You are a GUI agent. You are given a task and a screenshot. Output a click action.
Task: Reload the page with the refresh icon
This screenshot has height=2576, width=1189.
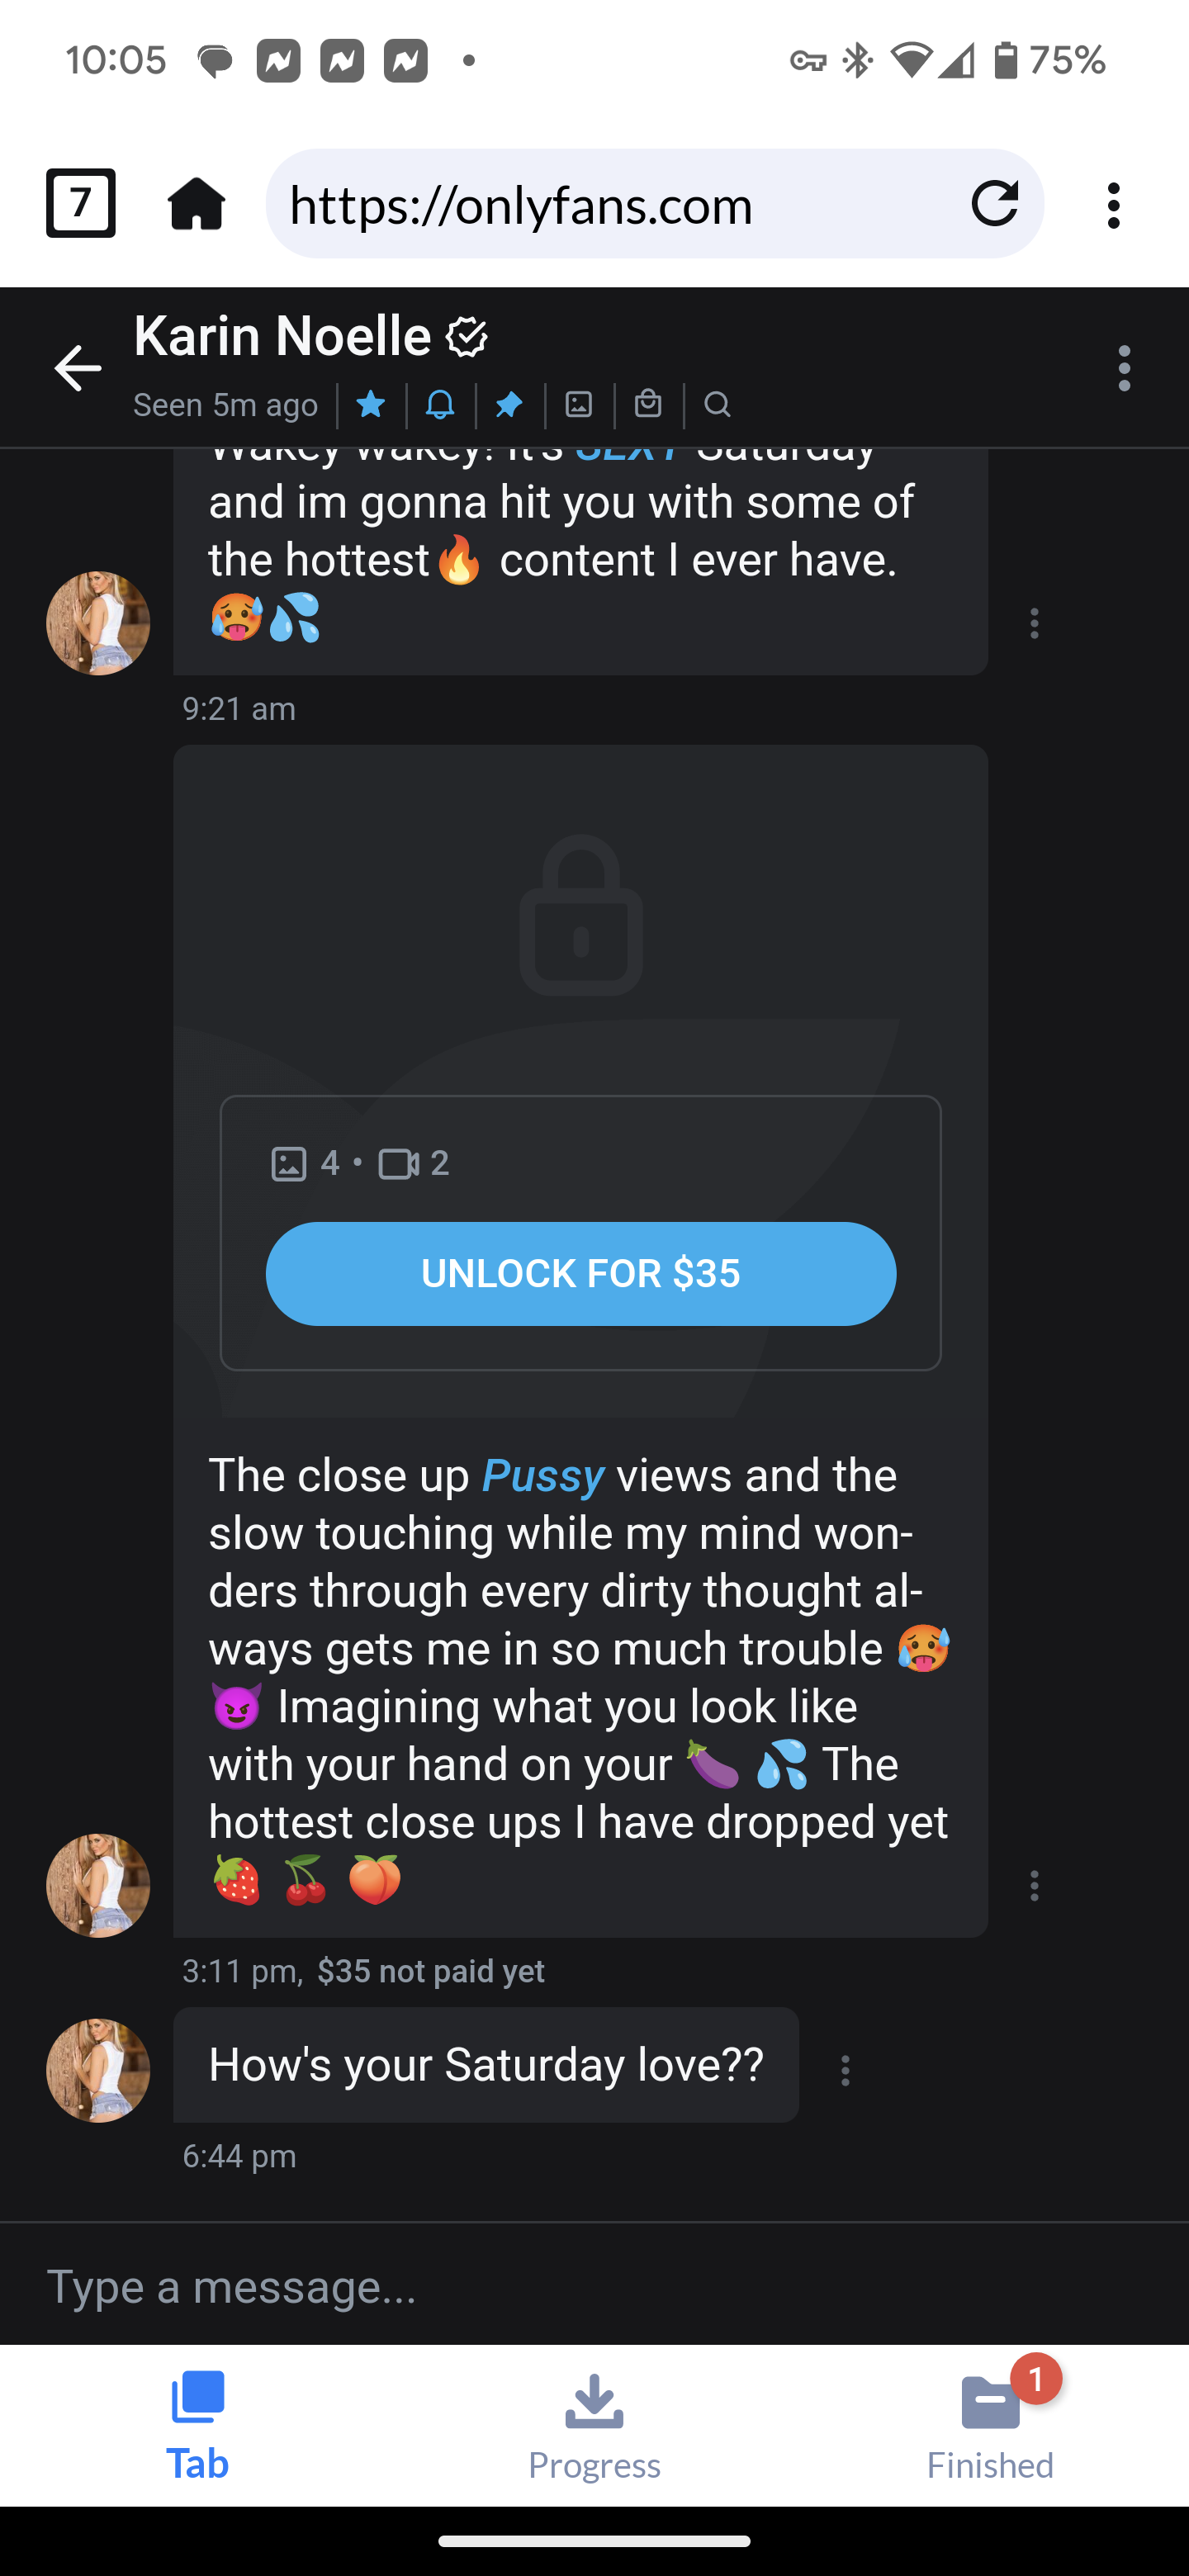point(994,204)
